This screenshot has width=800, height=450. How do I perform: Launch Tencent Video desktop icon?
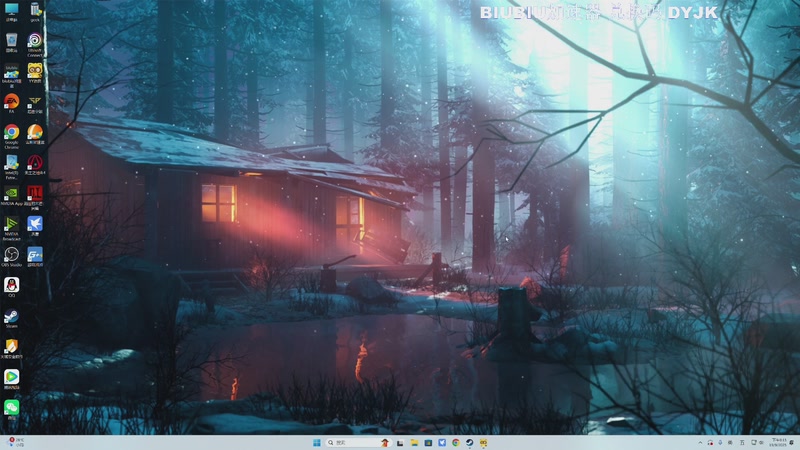point(11,380)
